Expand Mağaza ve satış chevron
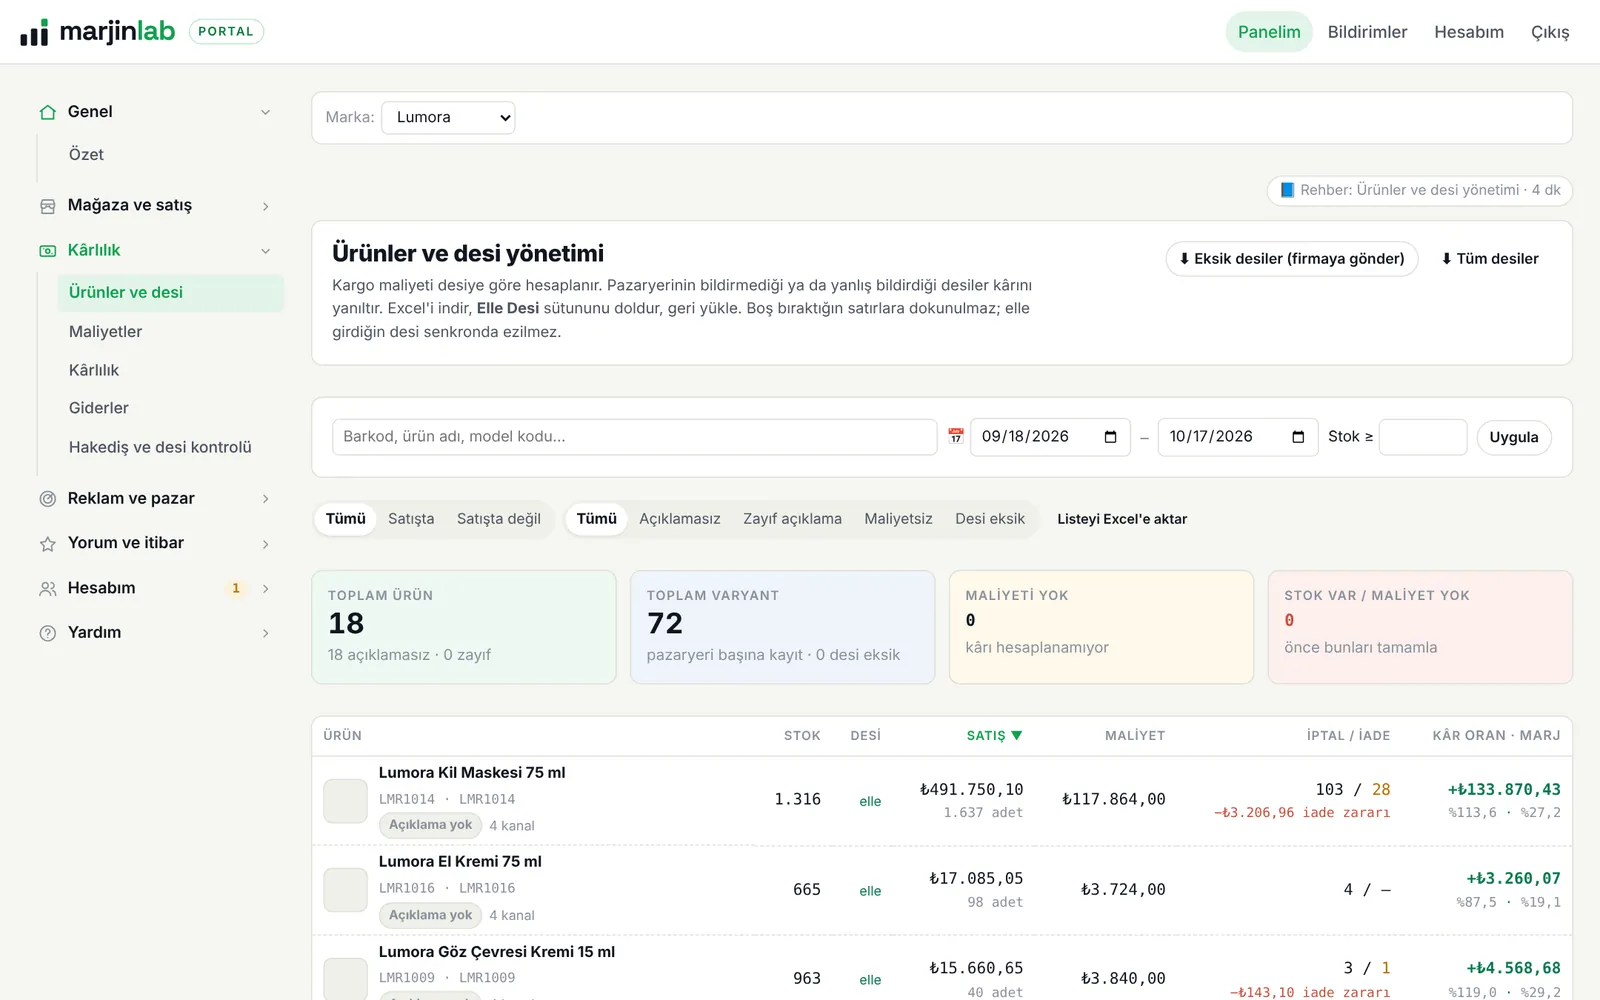The width and height of the screenshot is (1600, 1000). coord(265,206)
